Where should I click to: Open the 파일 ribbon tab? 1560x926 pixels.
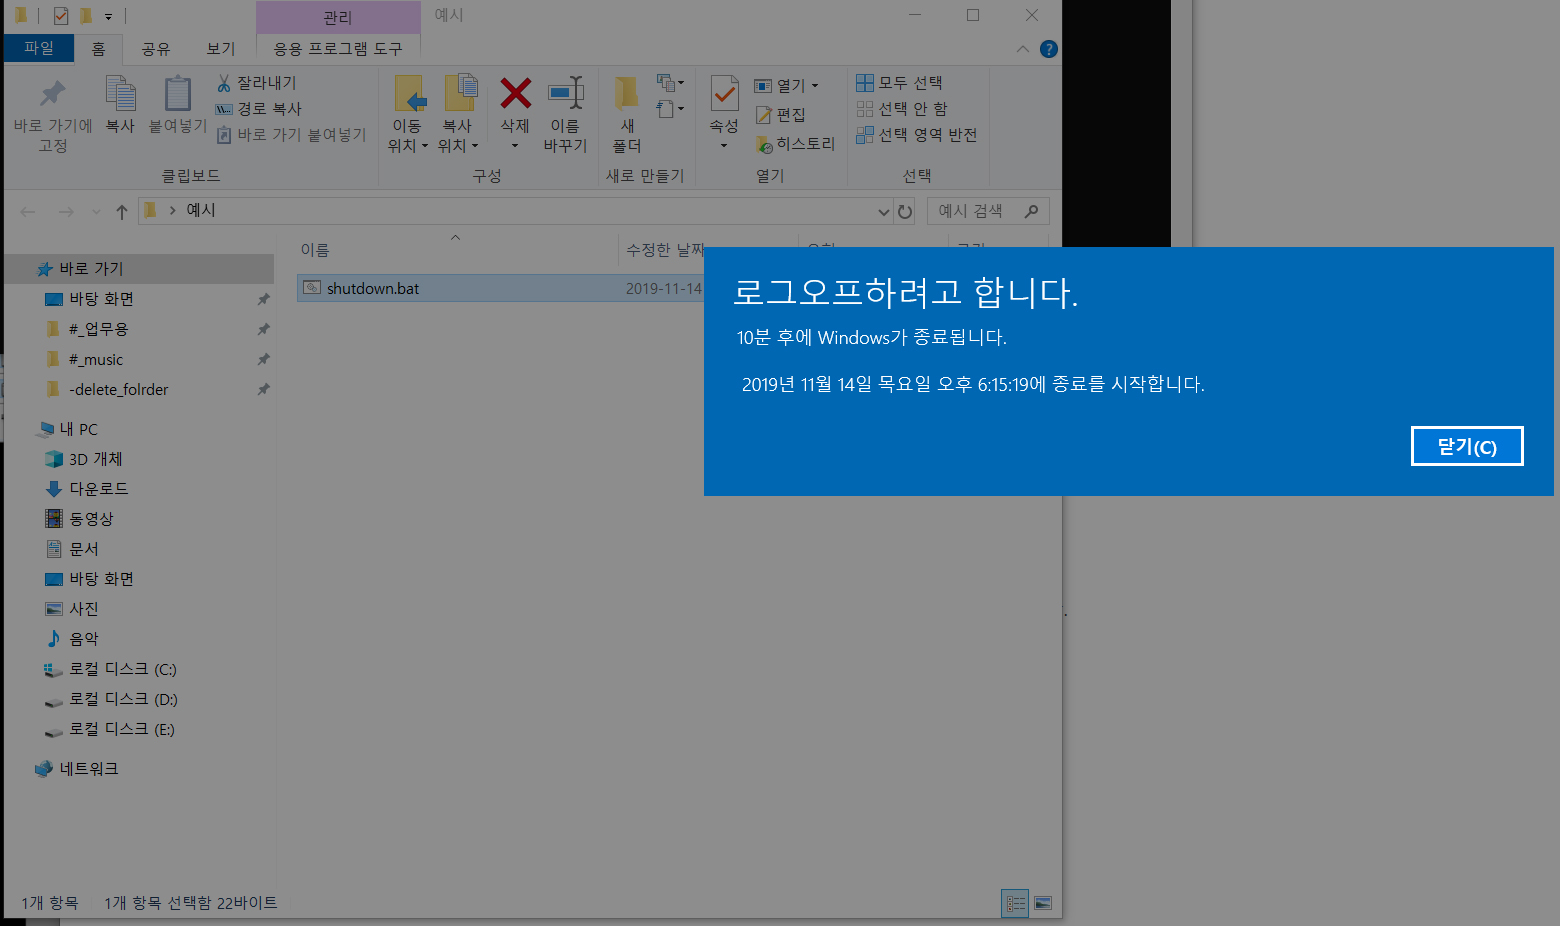point(39,48)
